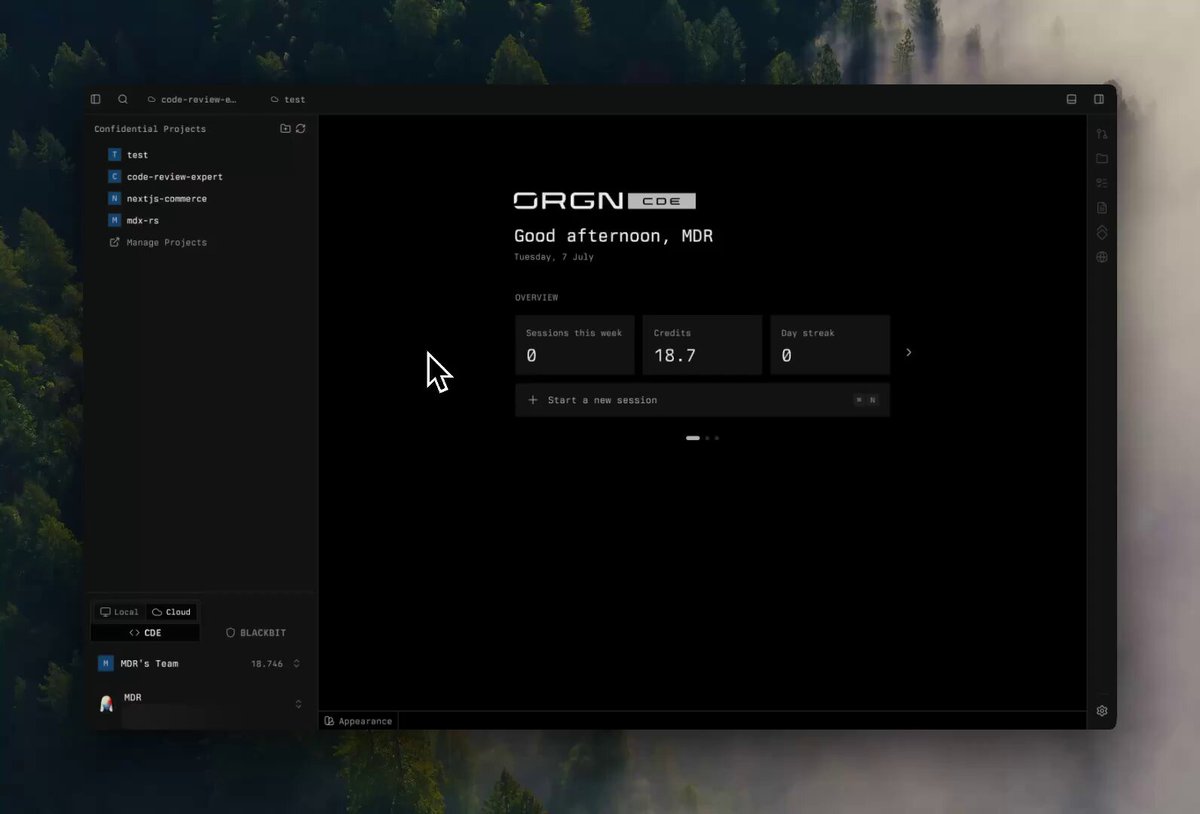Image resolution: width=1200 pixels, height=814 pixels.
Task: Open the file explorer folder icon
Action: [1102, 158]
